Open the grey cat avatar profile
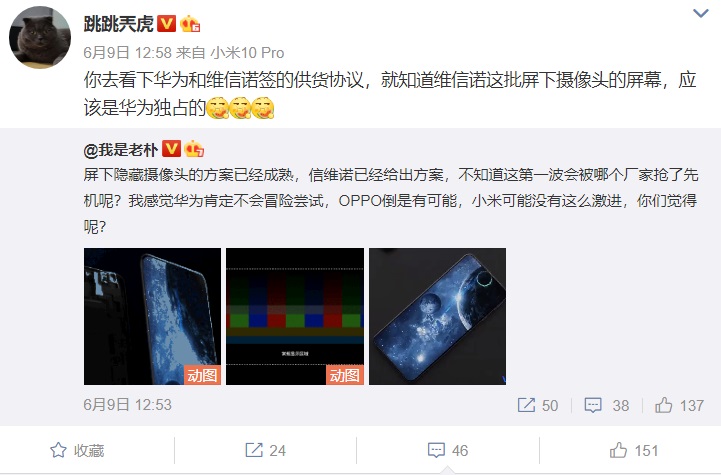This screenshot has width=721, height=475. coord(40,37)
